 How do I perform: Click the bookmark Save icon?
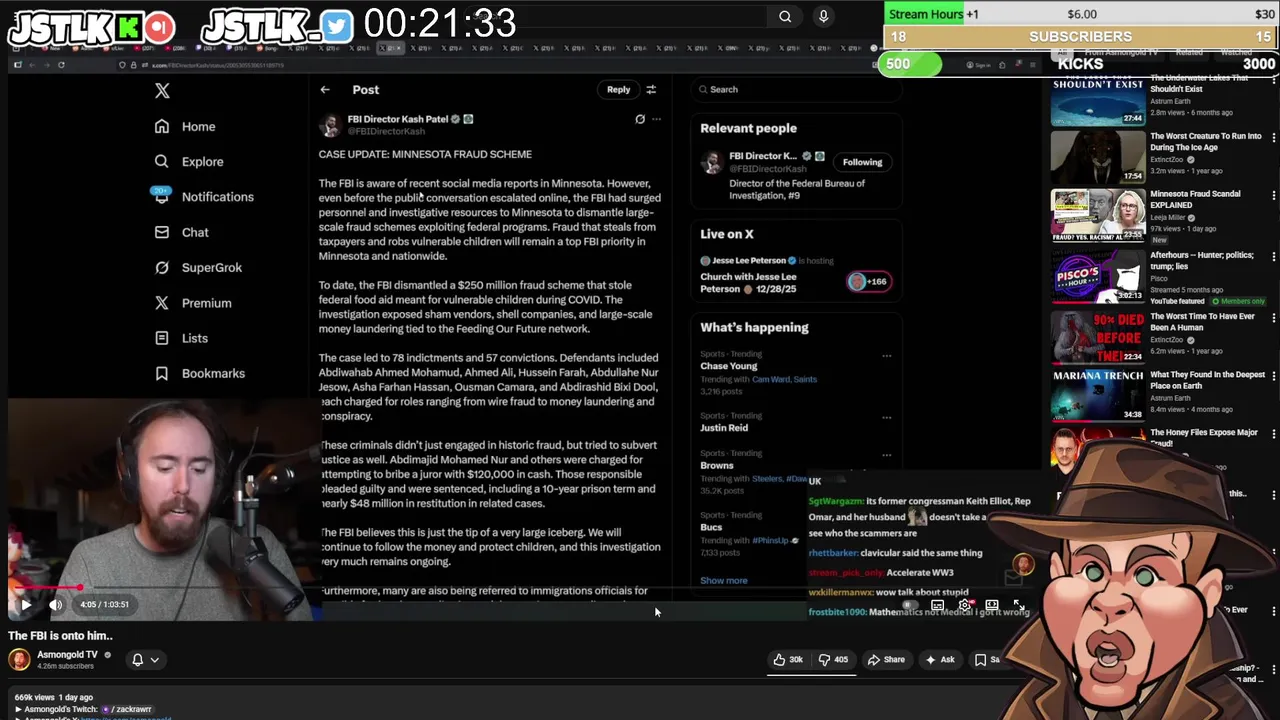click(x=981, y=660)
